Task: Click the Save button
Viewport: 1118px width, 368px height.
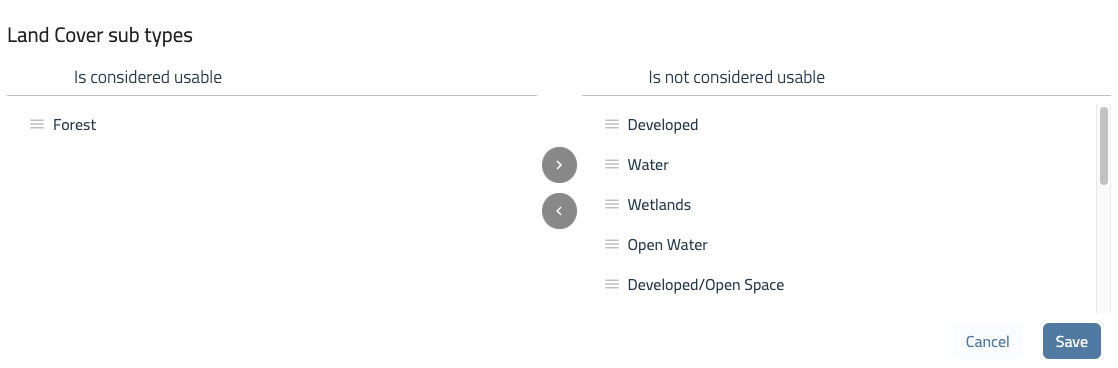Action: pyautogui.click(x=1071, y=341)
